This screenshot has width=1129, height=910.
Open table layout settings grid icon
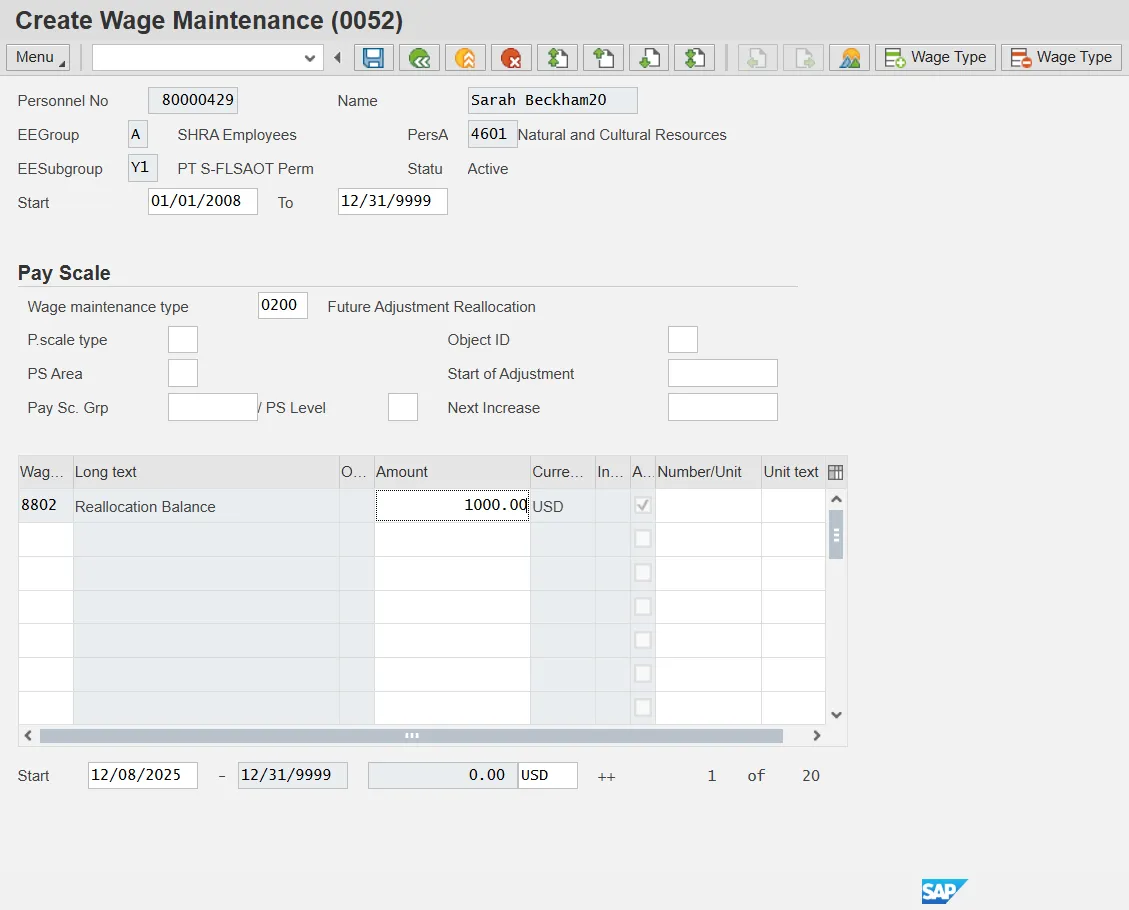pyautogui.click(x=836, y=472)
